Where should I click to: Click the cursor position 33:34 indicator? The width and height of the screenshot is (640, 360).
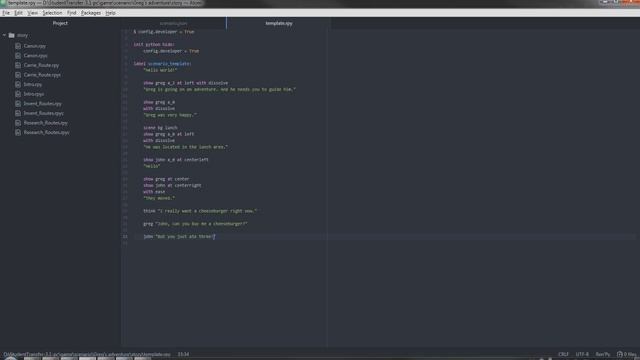pos(183,354)
